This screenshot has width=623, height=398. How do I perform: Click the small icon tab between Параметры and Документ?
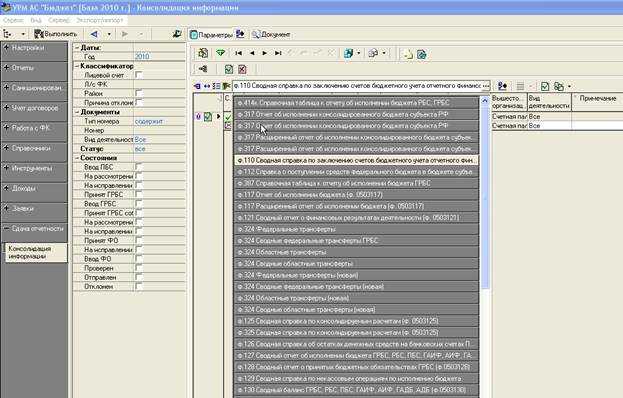(x=240, y=35)
